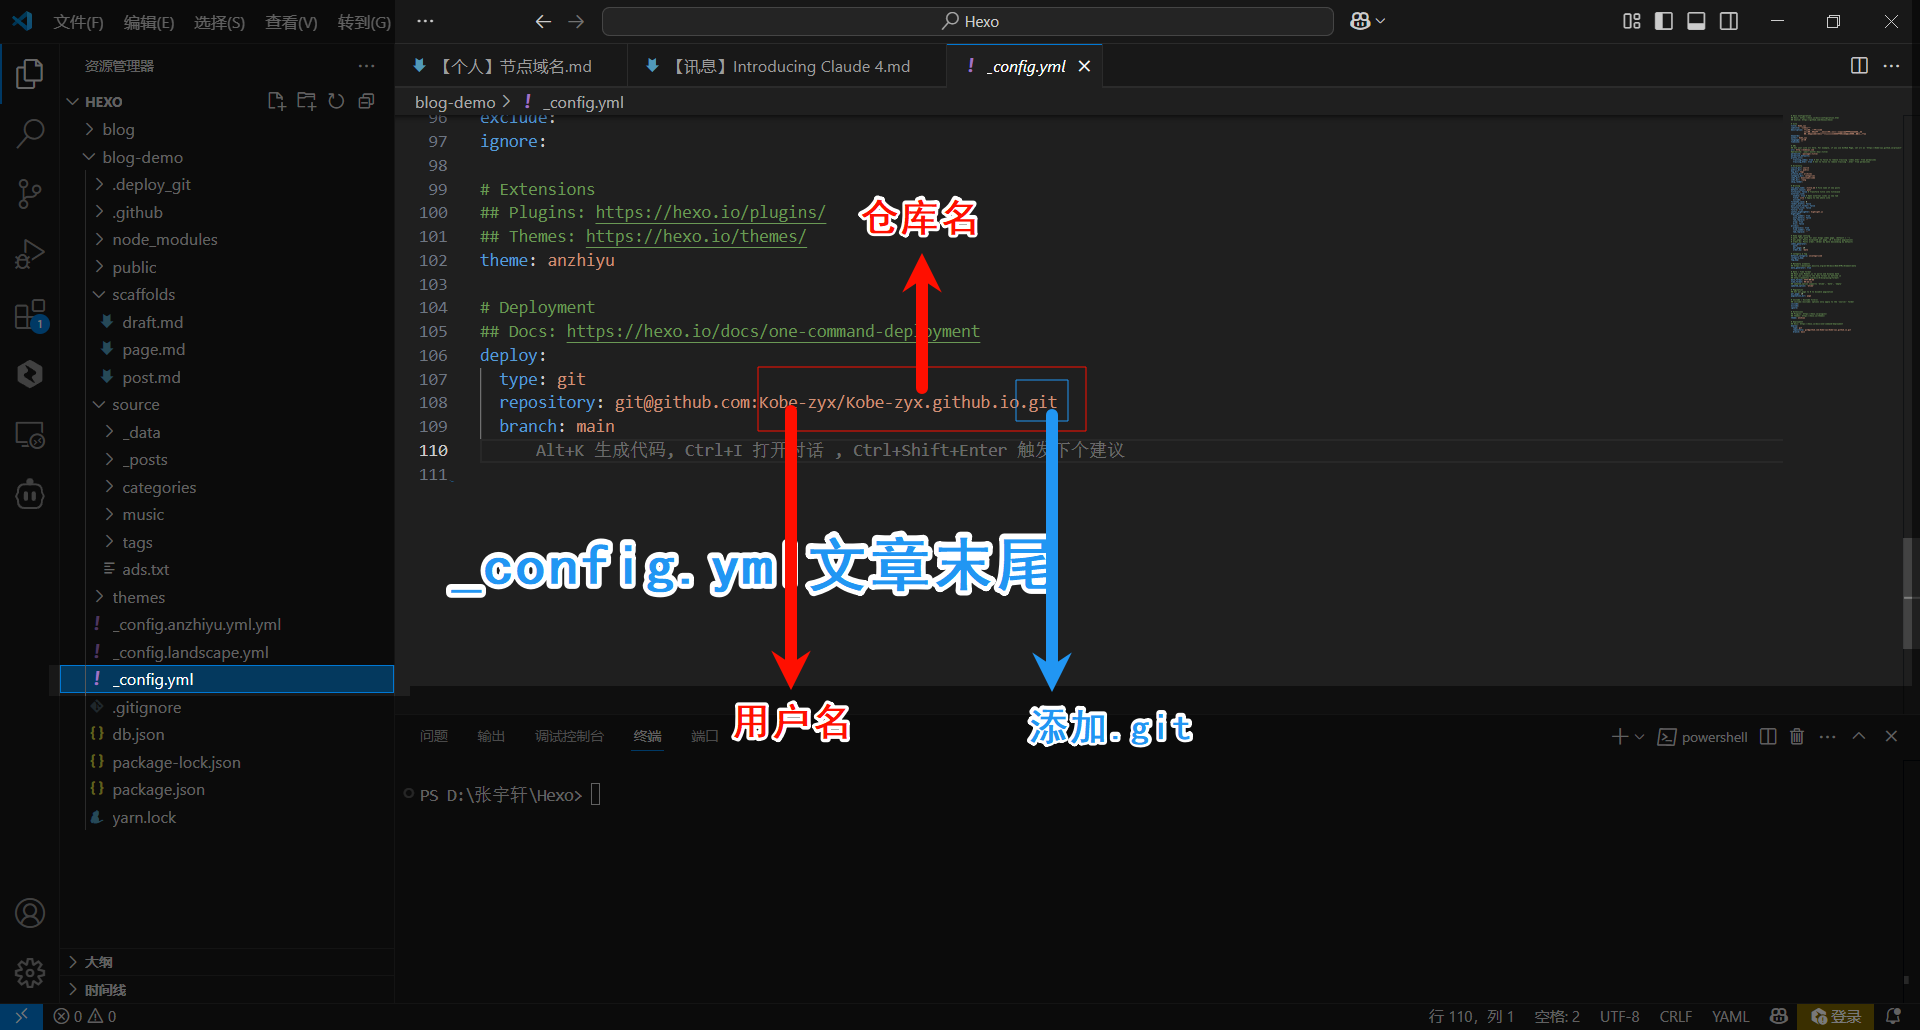Image resolution: width=1920 pixels, height=1030 pixels.
Task: Switch to 节点域名.md tab
Action: pyautogui.click(x=511, y=66)
